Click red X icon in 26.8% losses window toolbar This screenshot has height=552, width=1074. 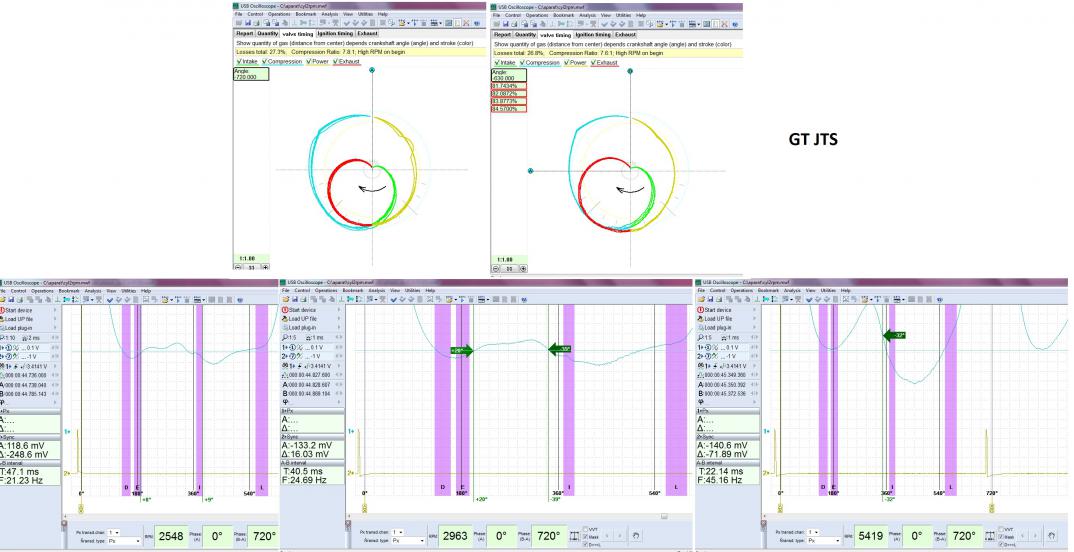click(725, 23)
